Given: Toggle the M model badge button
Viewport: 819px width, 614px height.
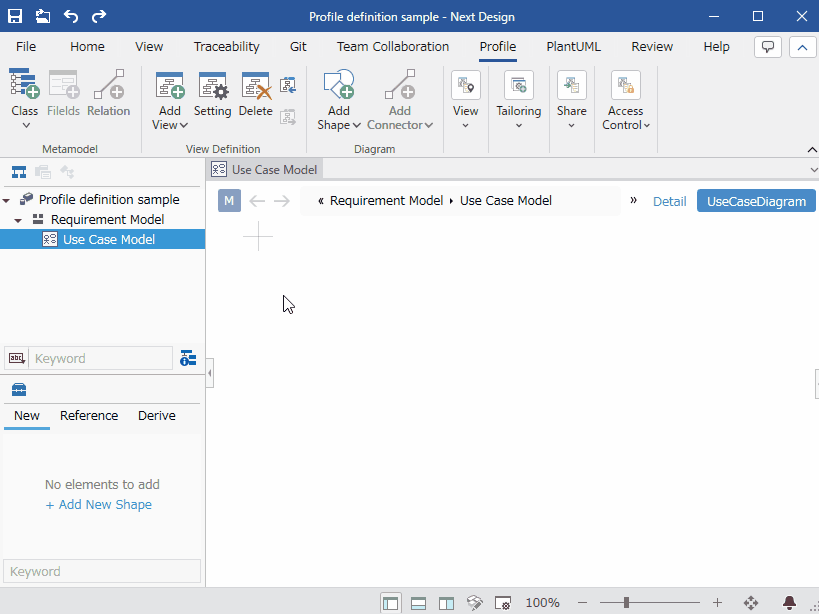Looking at the screenshot, I should pyautogui.click(x=229, y=201).
